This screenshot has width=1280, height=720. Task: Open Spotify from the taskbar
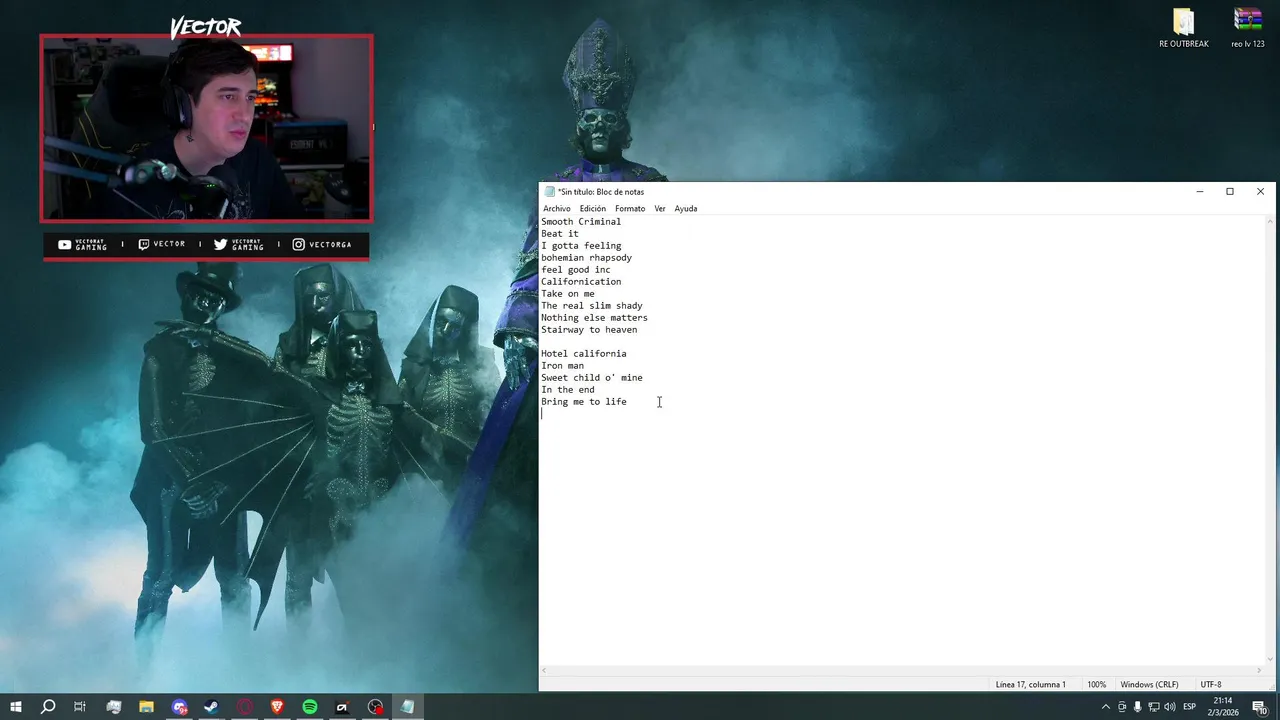click(x=310, y=707)
